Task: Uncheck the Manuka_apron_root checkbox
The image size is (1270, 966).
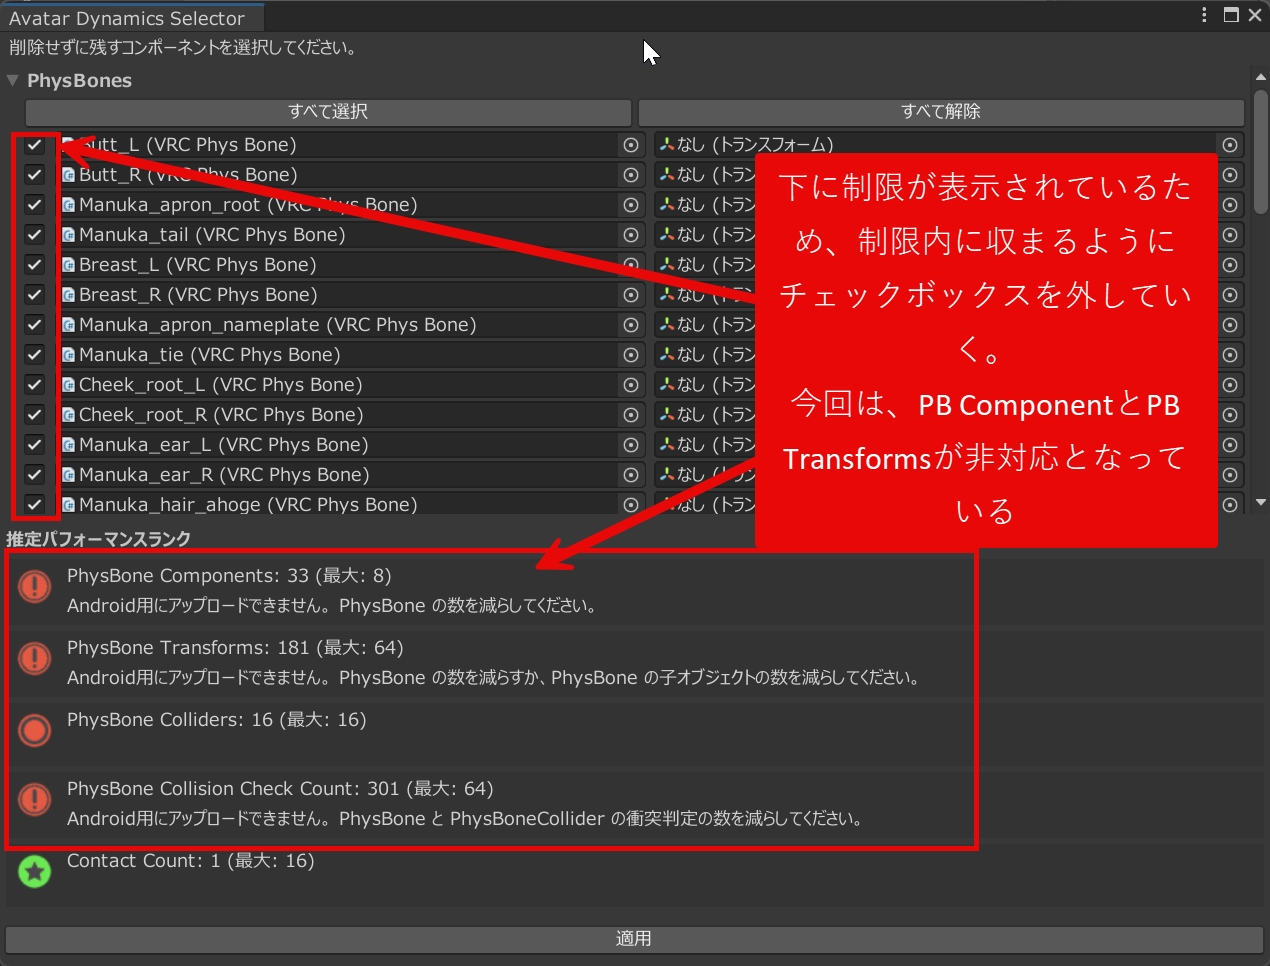Action: pyautogui.click(x=35, y=205)
